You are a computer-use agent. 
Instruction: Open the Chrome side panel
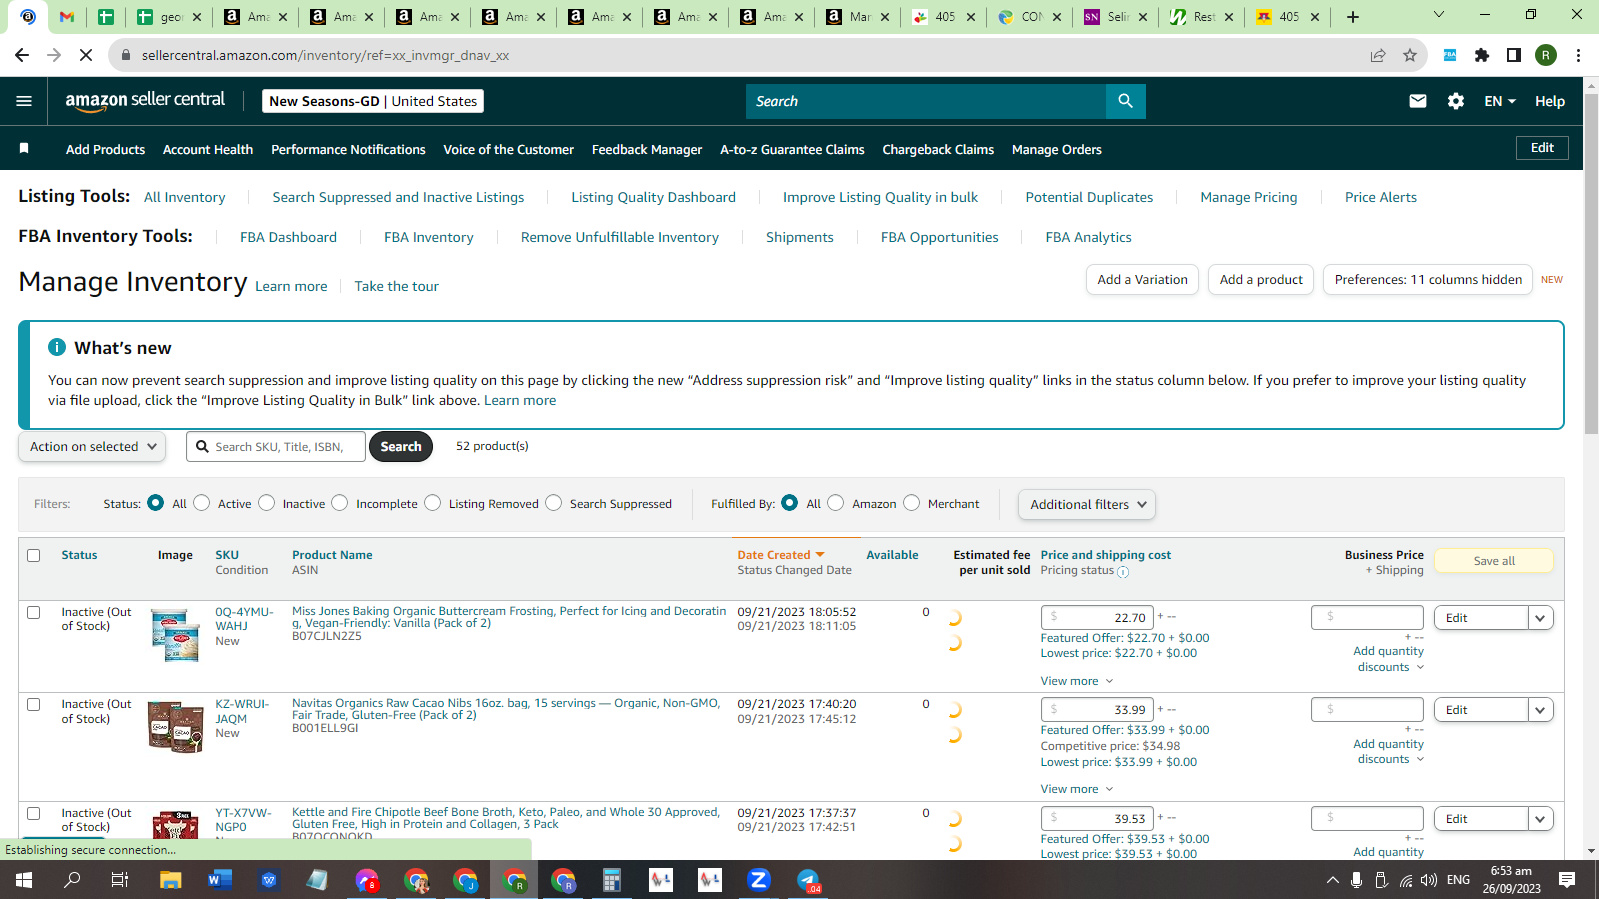(x=1514, y=55)
